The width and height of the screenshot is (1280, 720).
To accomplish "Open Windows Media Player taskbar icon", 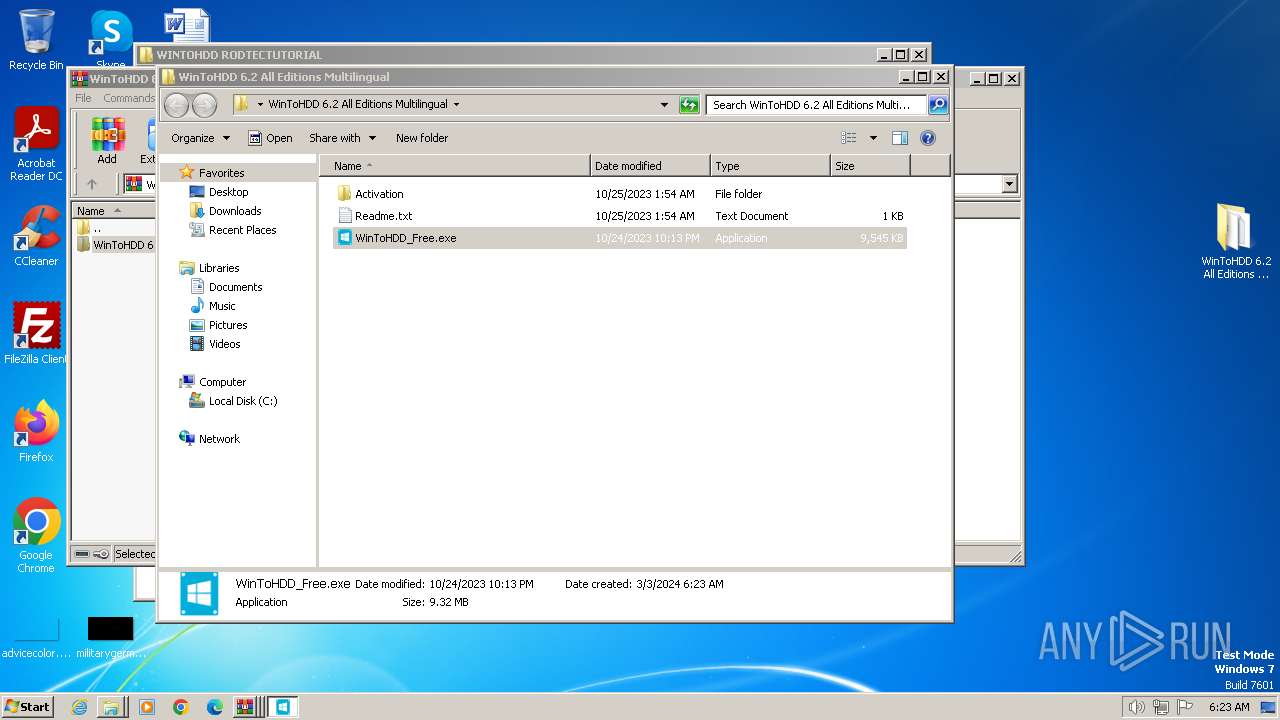I will (x=147, y=707).
